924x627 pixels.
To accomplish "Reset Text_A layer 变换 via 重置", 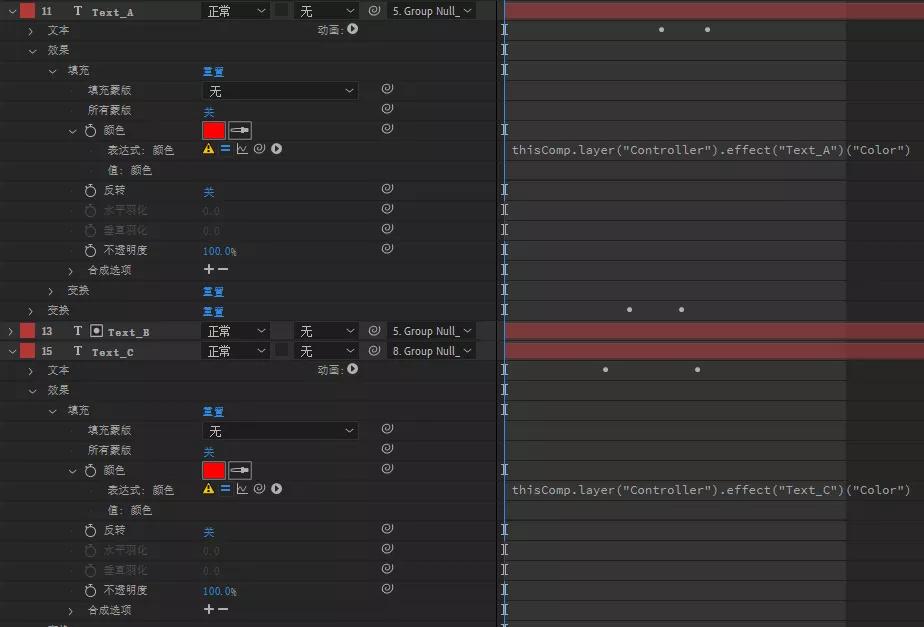I will pyautogui.click(x=213, y=311).
